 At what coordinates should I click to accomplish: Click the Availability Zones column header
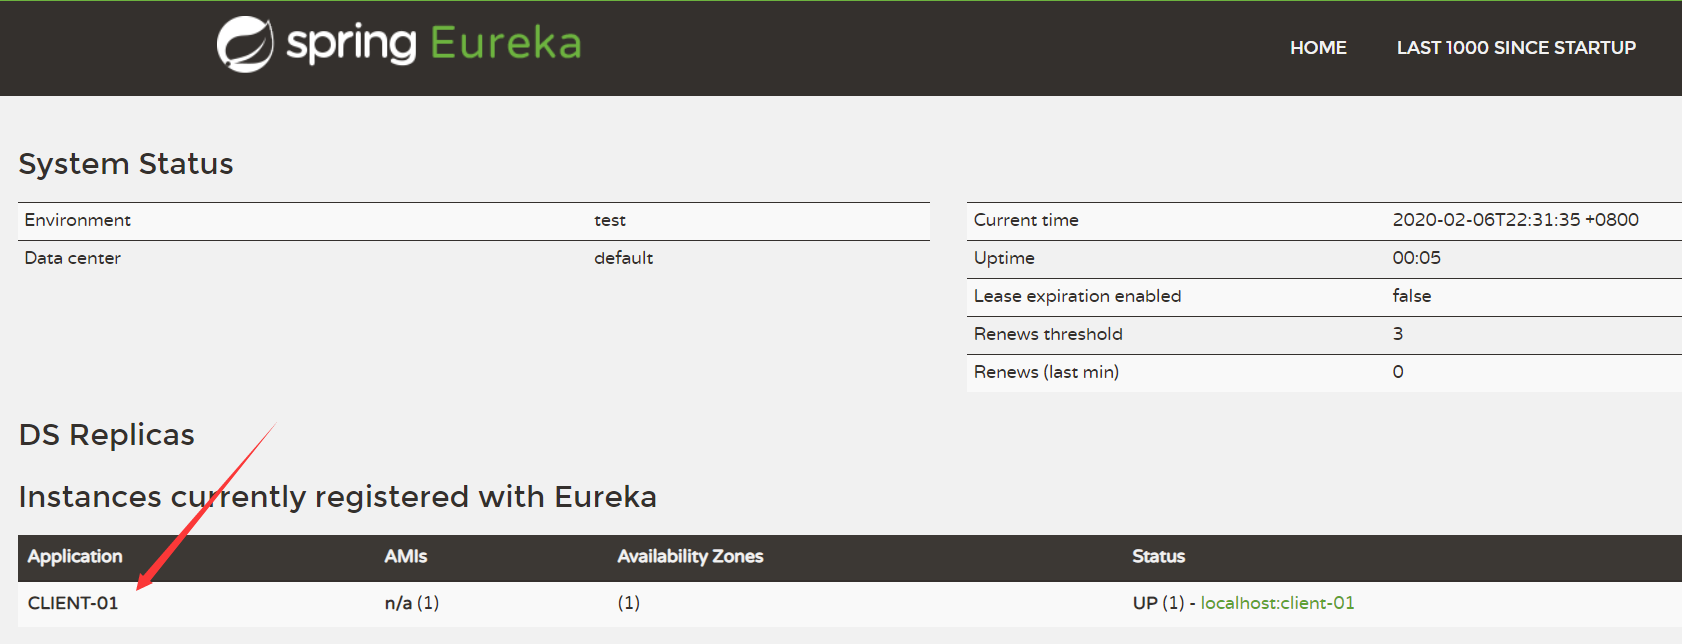690,557
